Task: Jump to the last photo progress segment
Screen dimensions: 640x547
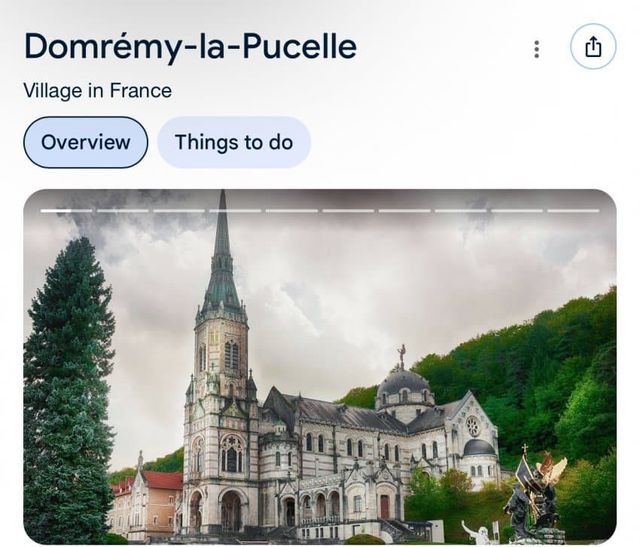Action: [x=574, y=211]
